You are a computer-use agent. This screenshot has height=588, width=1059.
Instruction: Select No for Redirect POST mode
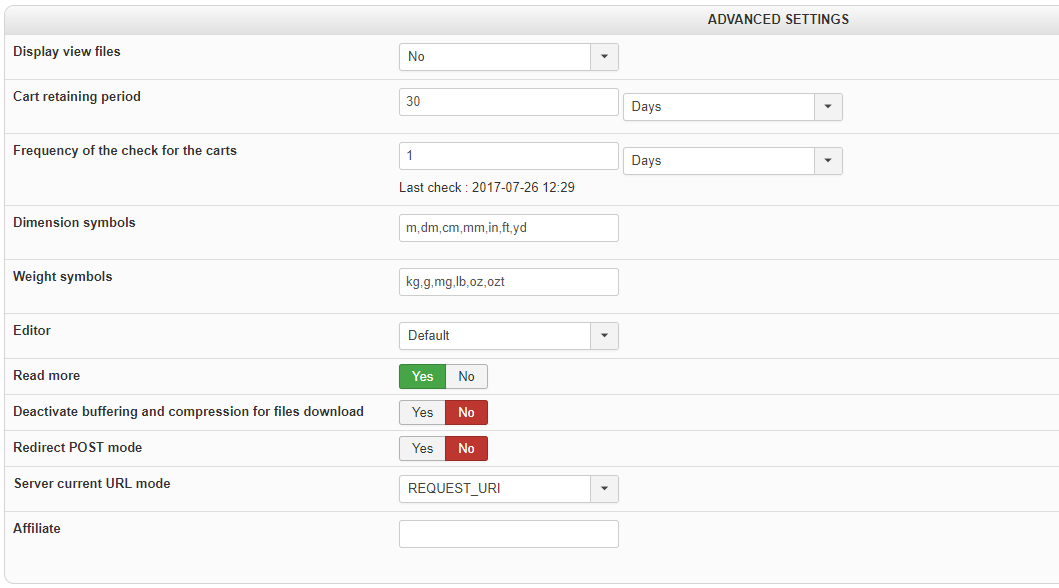click(466, 448)
